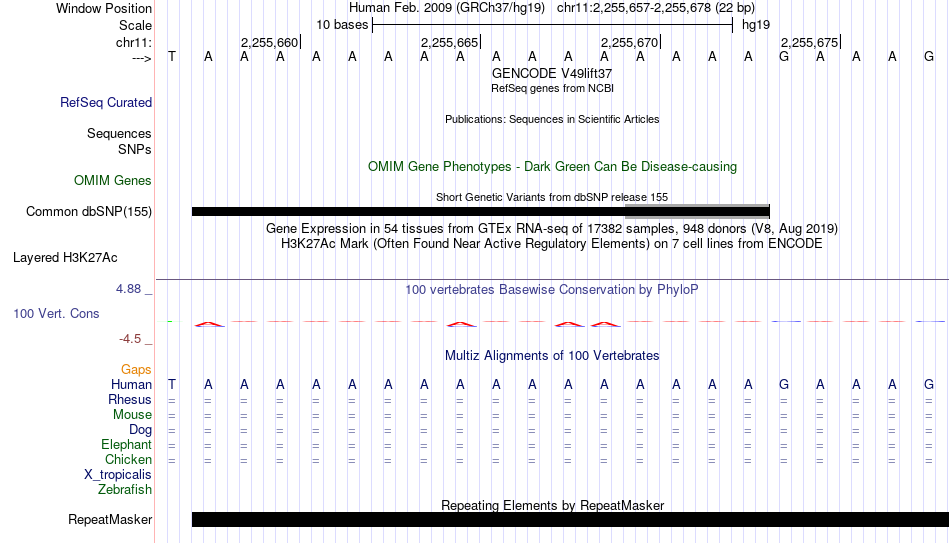Click the Gaps label
The height and width of the screenshot is (543, 950).
tap(136, 370)
